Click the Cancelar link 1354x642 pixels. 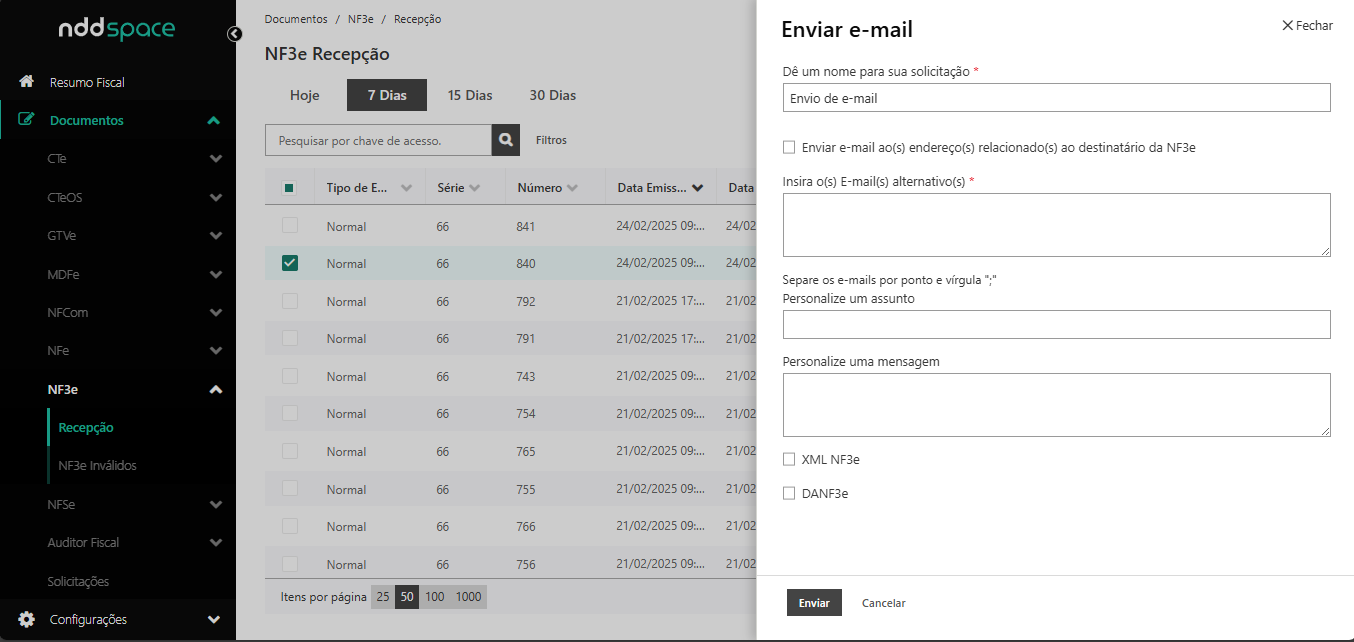(883, 603)
